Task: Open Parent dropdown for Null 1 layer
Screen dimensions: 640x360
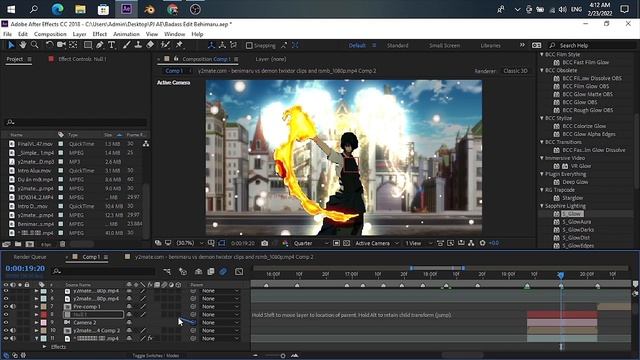Action: [x=220, y=315]
